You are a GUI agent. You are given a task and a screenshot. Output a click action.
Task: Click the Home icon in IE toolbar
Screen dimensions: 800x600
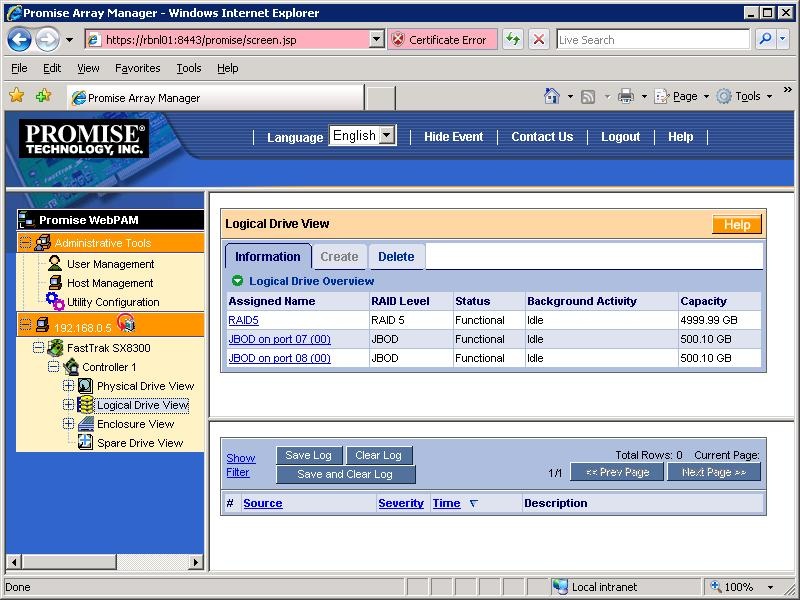[552, 96]
